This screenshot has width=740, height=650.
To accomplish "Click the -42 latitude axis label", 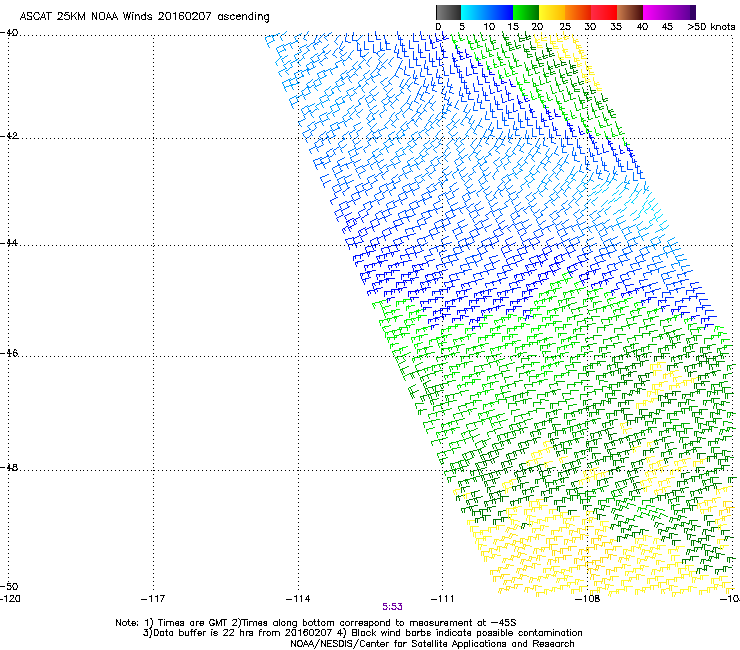I will (x=9, y=136).
